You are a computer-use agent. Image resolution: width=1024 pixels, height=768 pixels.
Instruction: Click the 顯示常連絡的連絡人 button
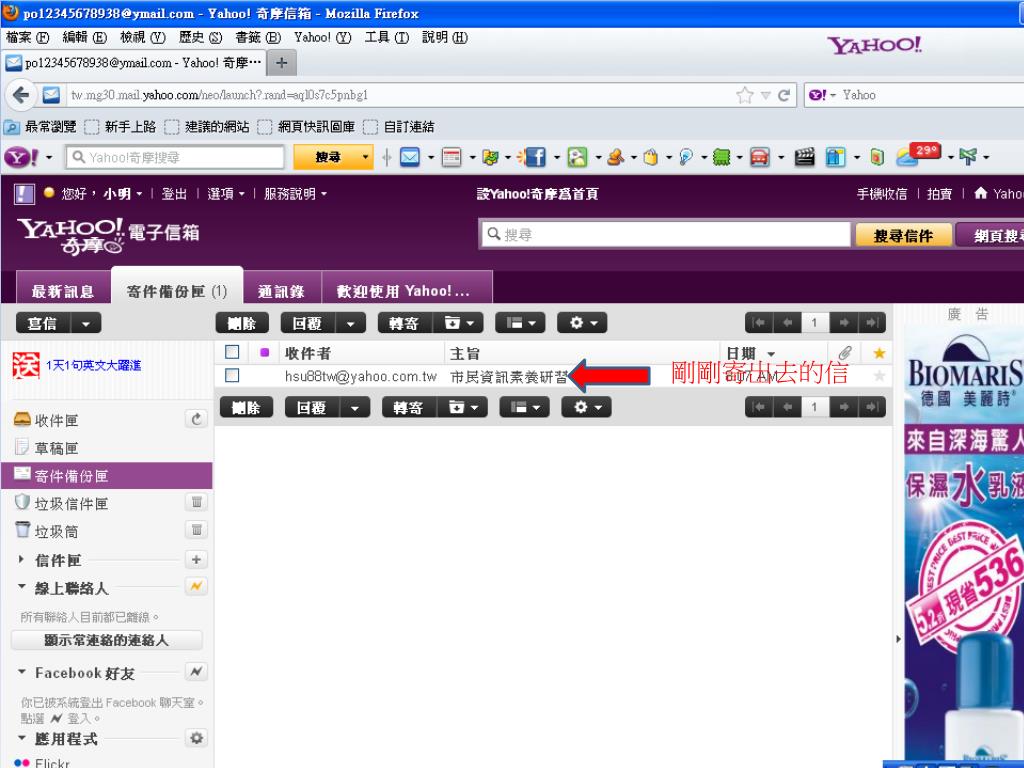click(106, 640)
